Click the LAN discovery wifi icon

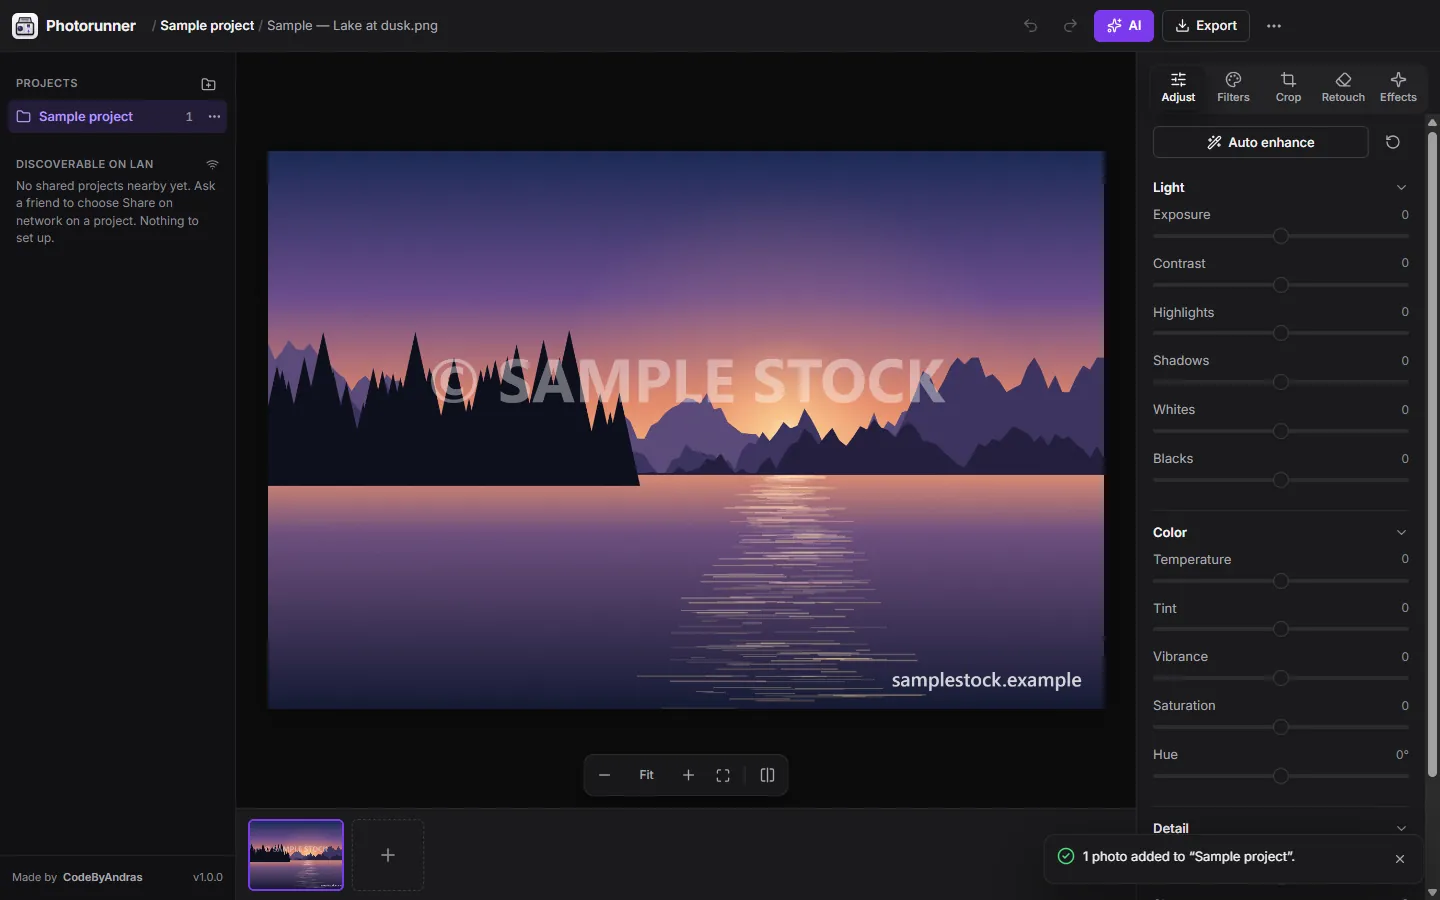click(212, 164)
